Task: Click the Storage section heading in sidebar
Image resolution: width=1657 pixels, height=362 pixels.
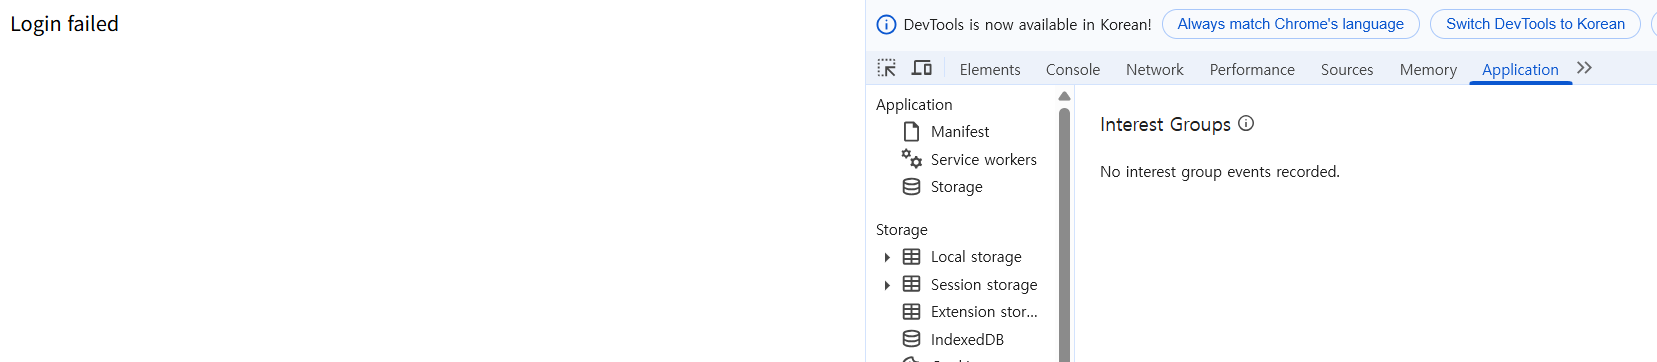Action: pos(902,229)
